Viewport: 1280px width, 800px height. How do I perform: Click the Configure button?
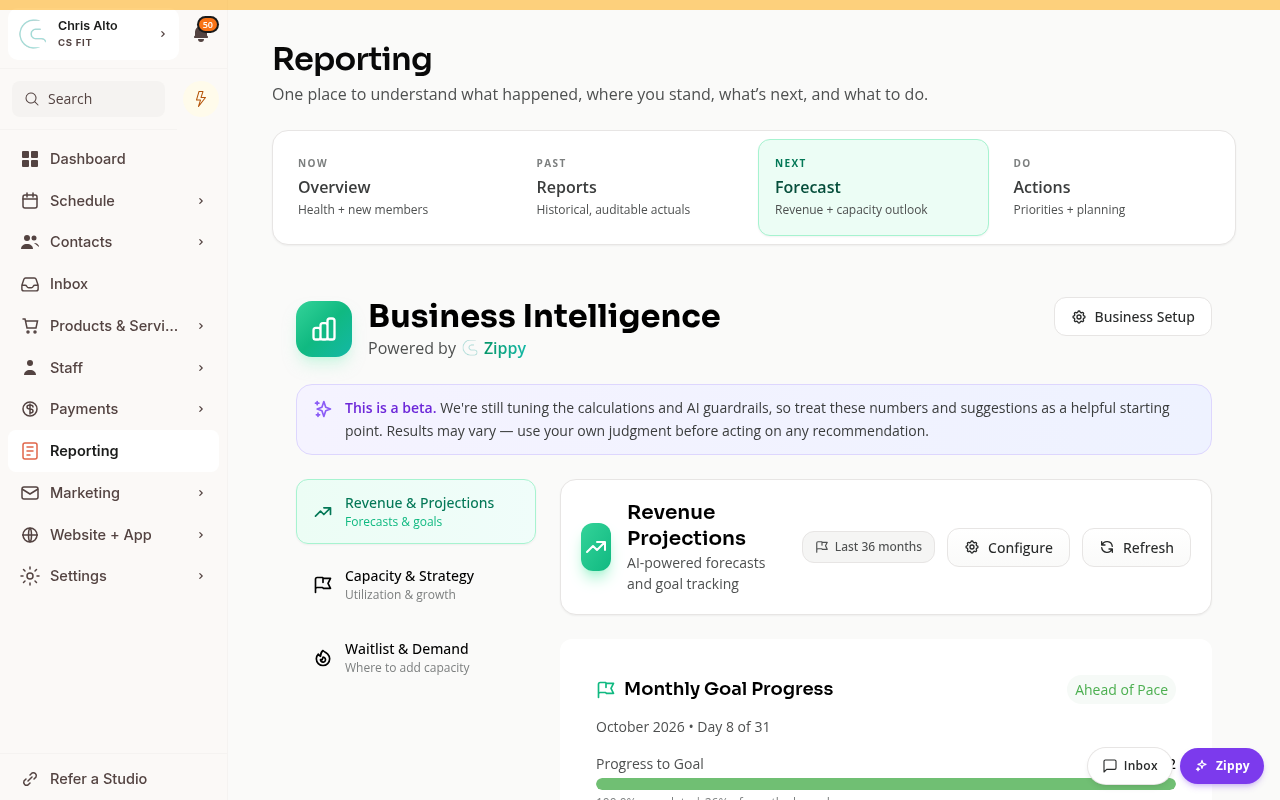1008,548
